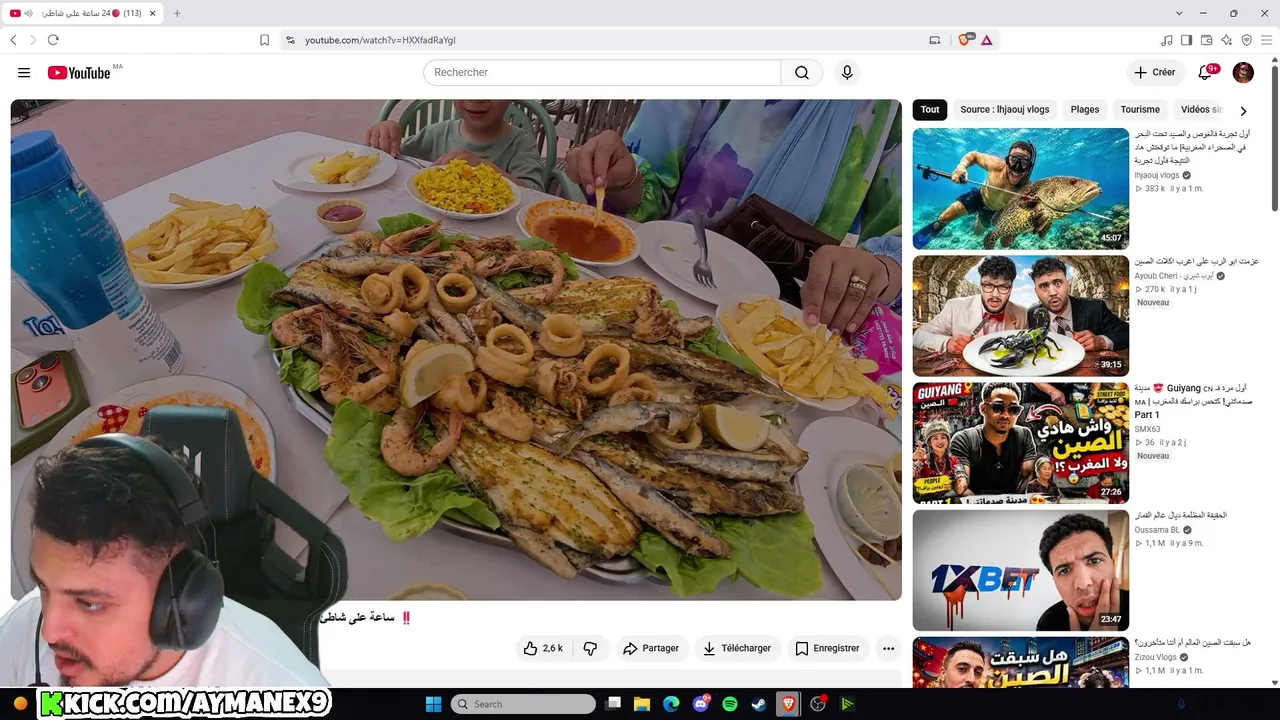Click the address bar URL youtube.com/watch
The image size is (1280, 720).
pyautogui.click(x=380, y=40)
